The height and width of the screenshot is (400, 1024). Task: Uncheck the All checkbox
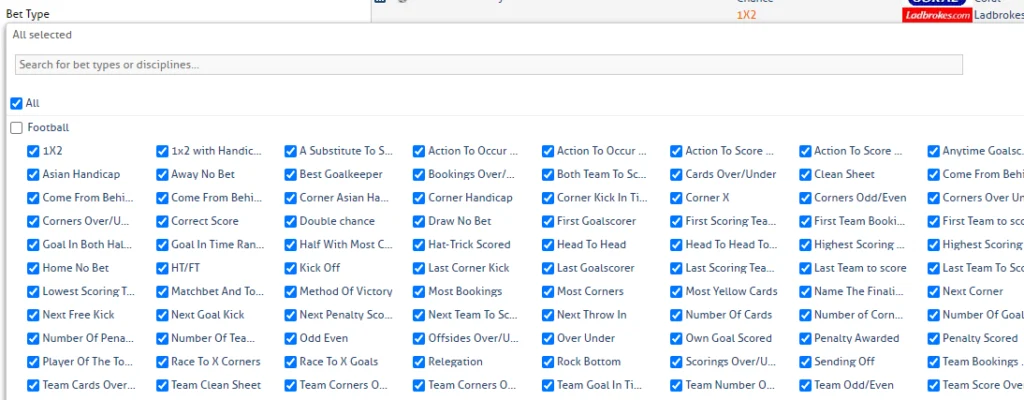[x=16, y=103]
